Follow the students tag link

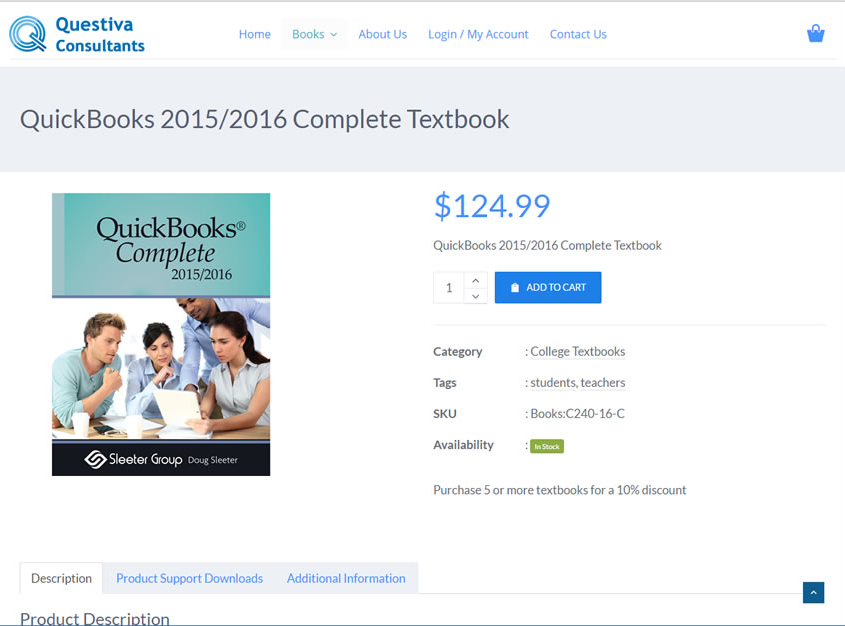[553, 383]
